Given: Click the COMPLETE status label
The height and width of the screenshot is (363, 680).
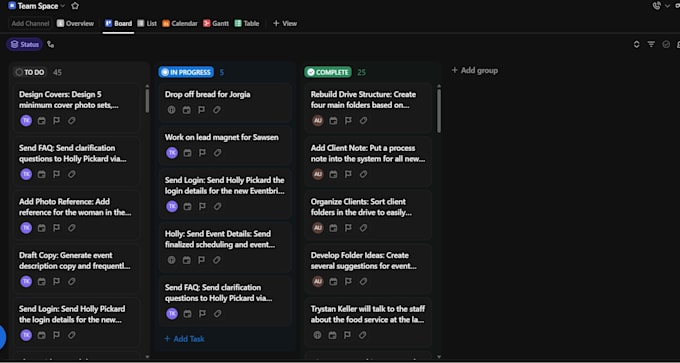Looking at the screenshot, I should (328, 72).
